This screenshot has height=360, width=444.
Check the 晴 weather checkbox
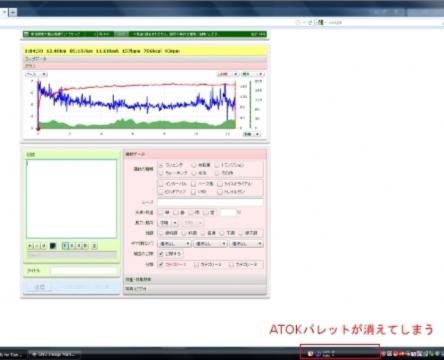pyautogui.click(x=161, y=212)
